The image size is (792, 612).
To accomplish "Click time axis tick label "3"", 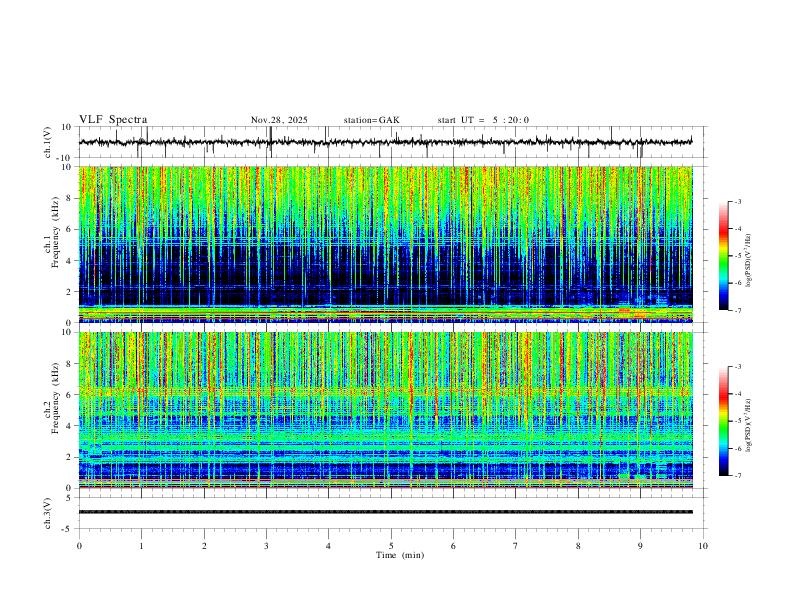I will [x=266, y=546].
